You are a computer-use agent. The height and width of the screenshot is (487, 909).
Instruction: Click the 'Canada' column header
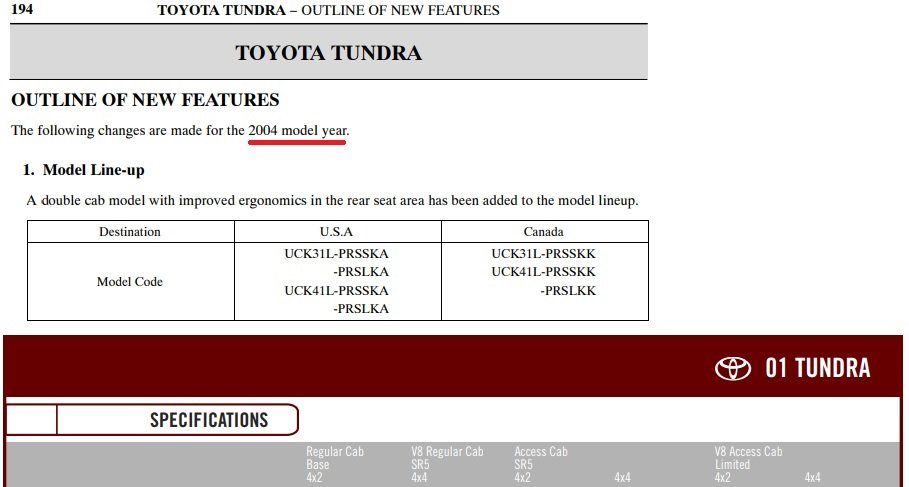point(543,231)
